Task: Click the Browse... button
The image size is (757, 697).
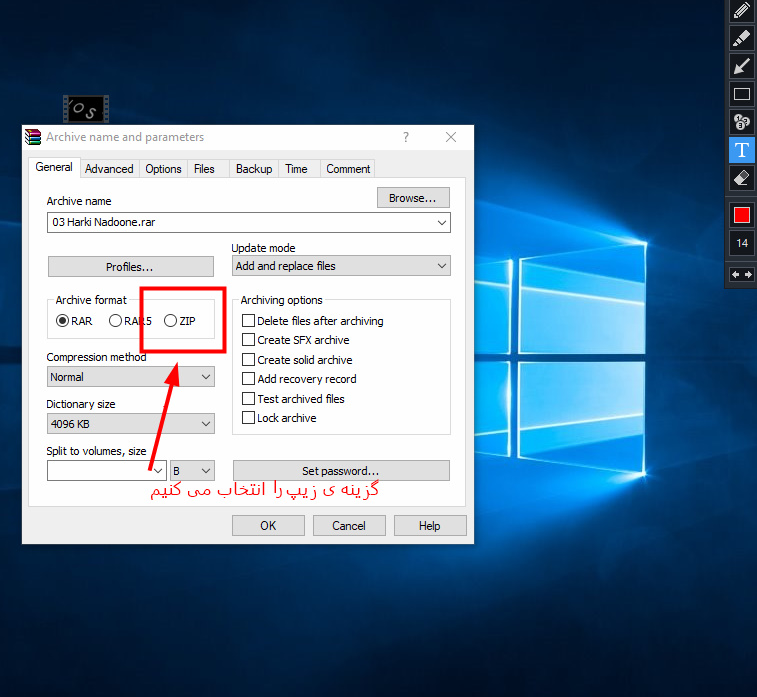Action: [413, 198]
